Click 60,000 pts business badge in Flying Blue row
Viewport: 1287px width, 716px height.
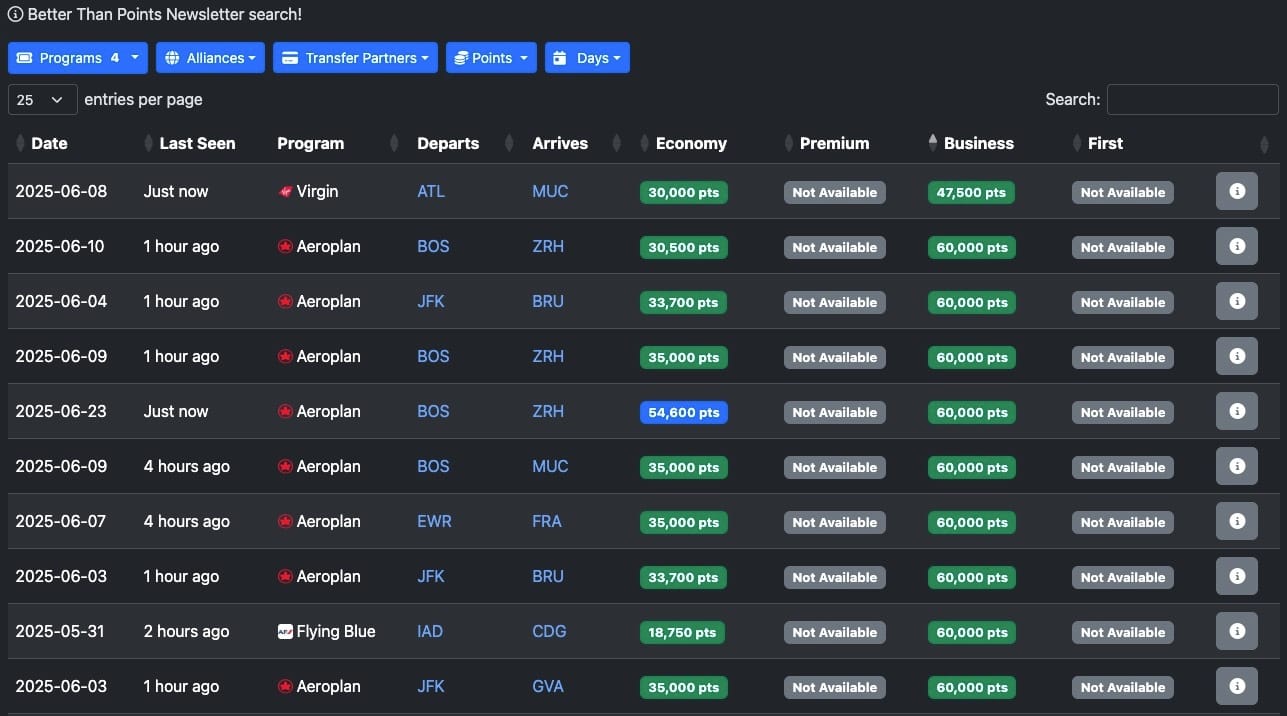click(x=972, y=632)
